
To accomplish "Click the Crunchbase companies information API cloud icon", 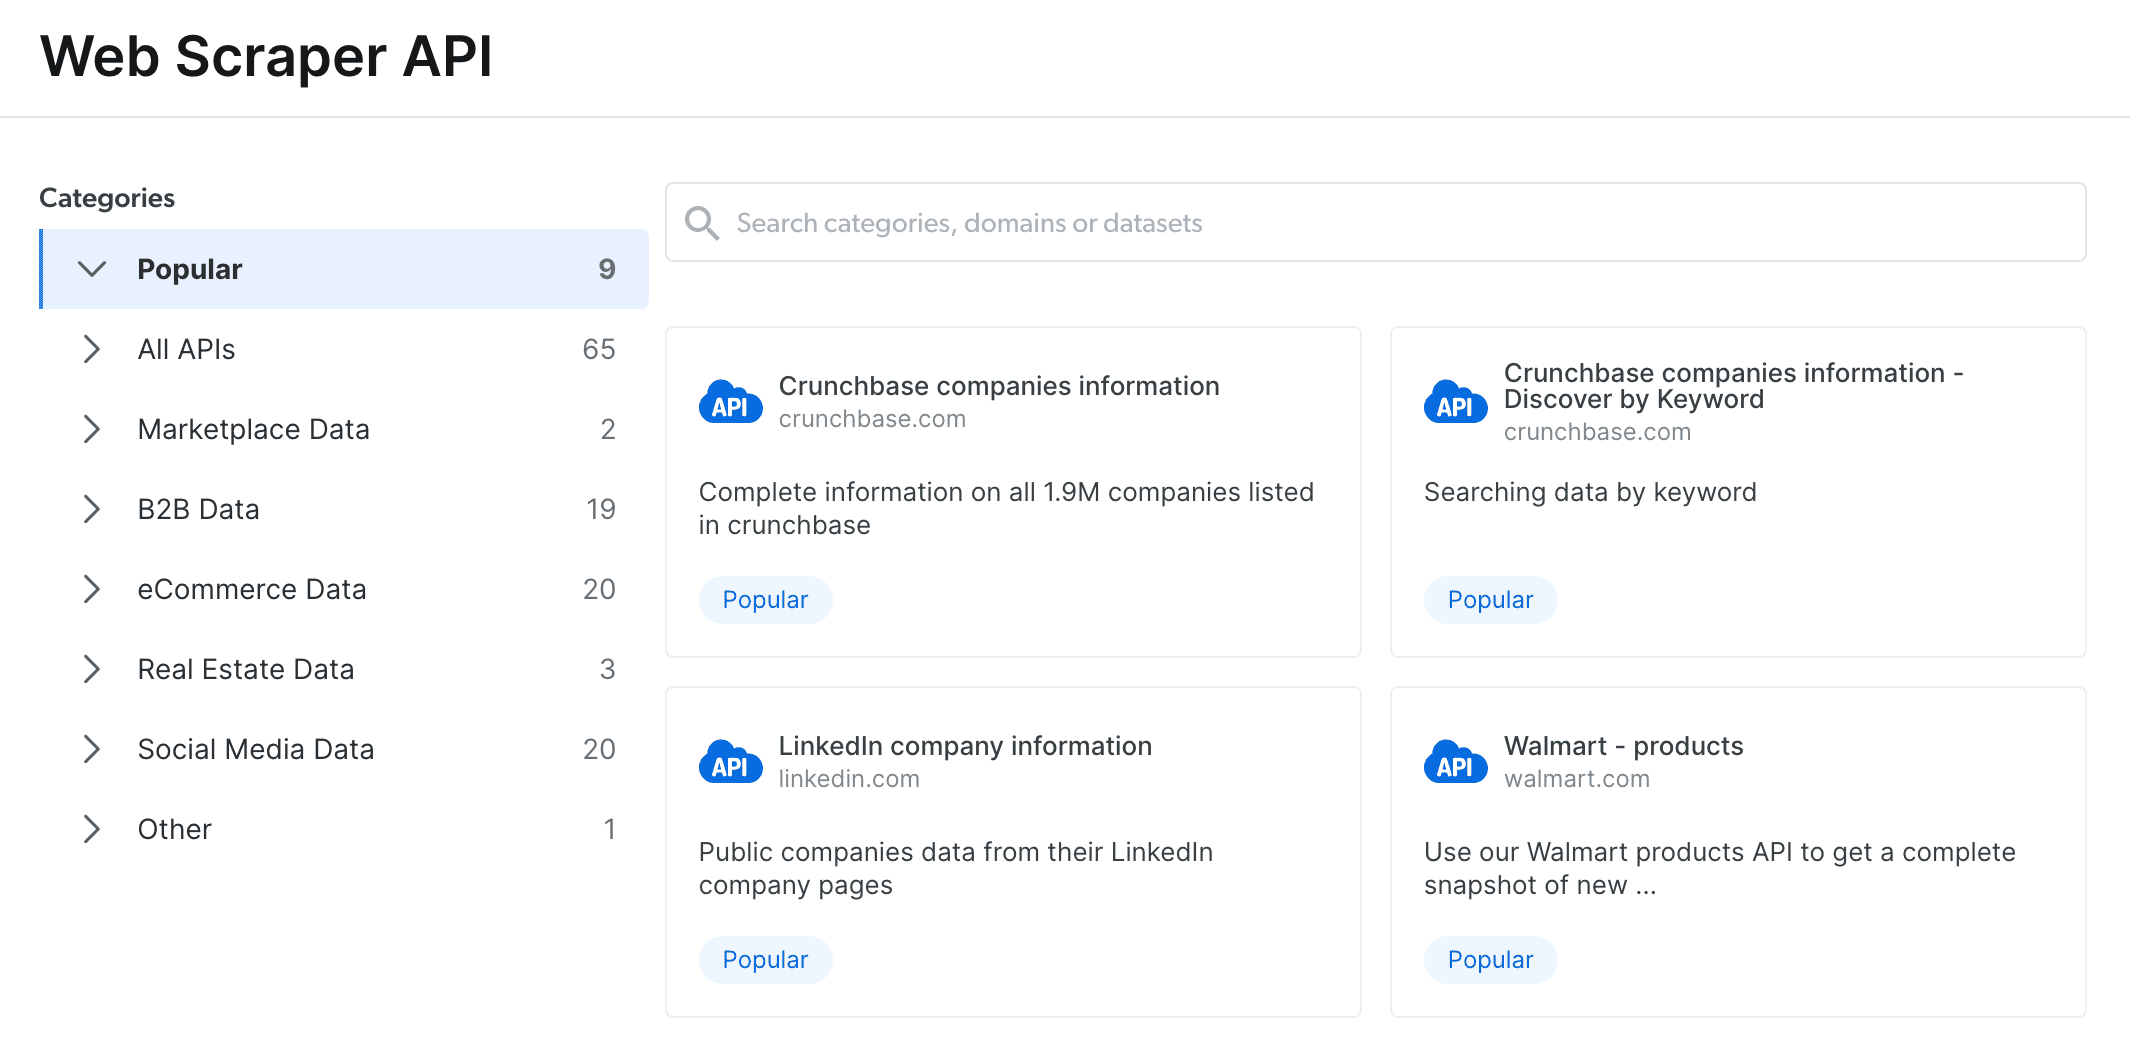I will coord(730,402).
